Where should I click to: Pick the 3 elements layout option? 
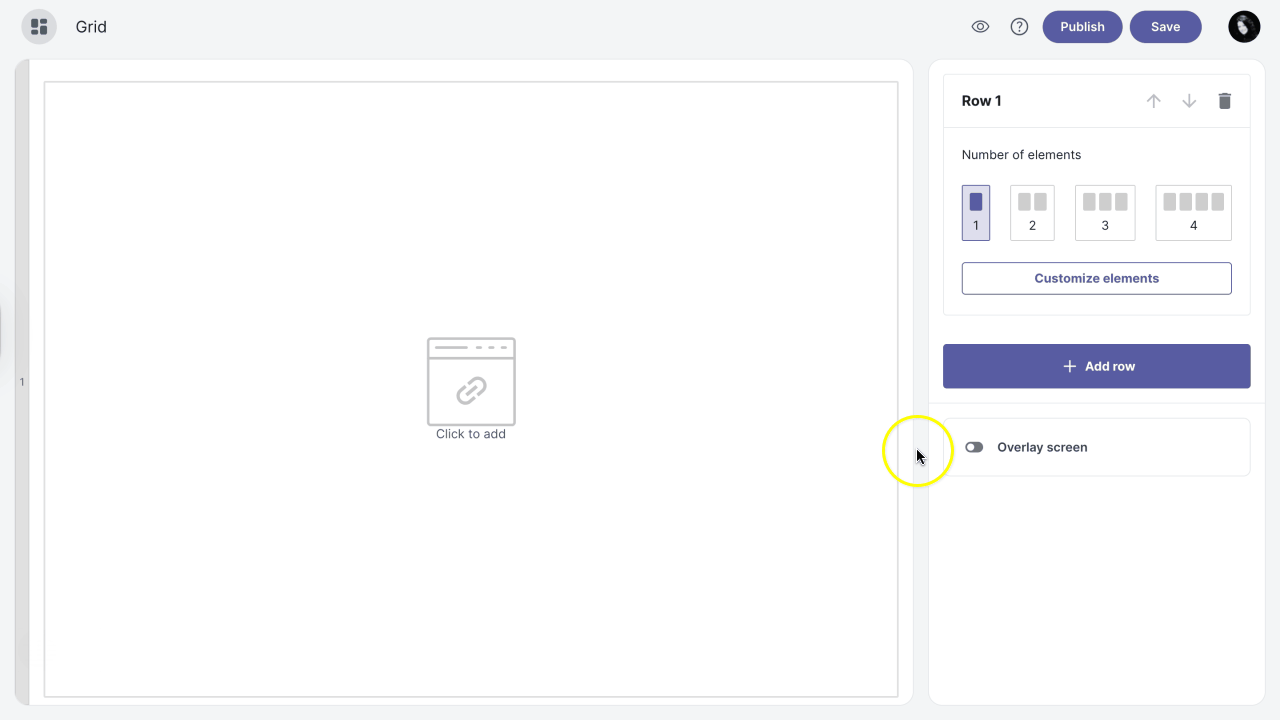click(x=1105, y=212)
